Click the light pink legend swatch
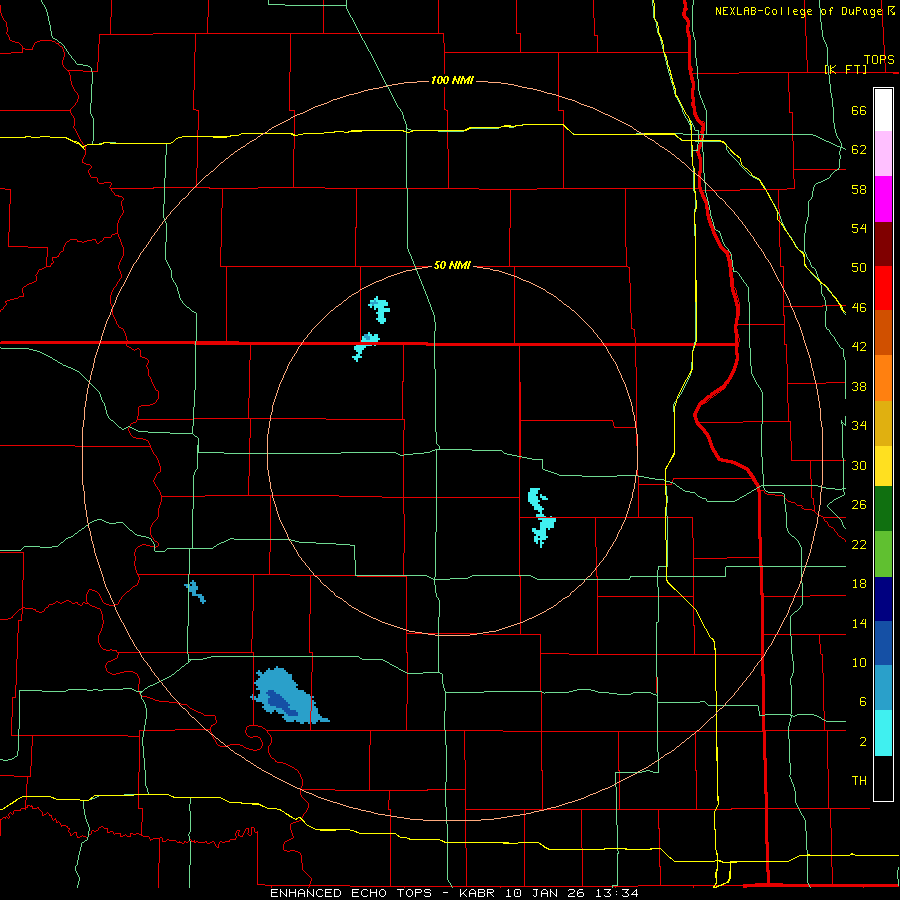900x900 pixels. tap(883, 153)
